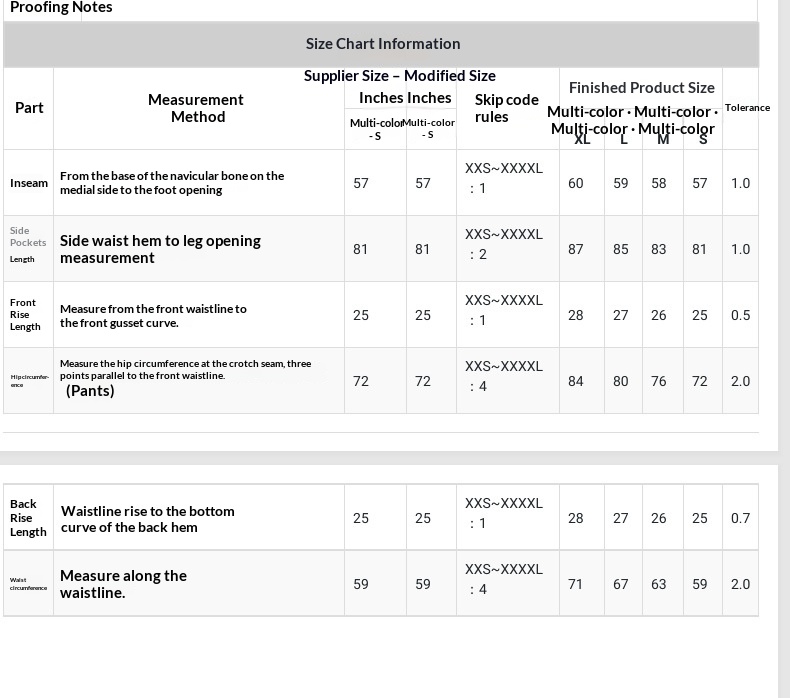Click the XL value '60' in Inseam row
This screenshot has height=698, width=790.
tap(575, 183)
